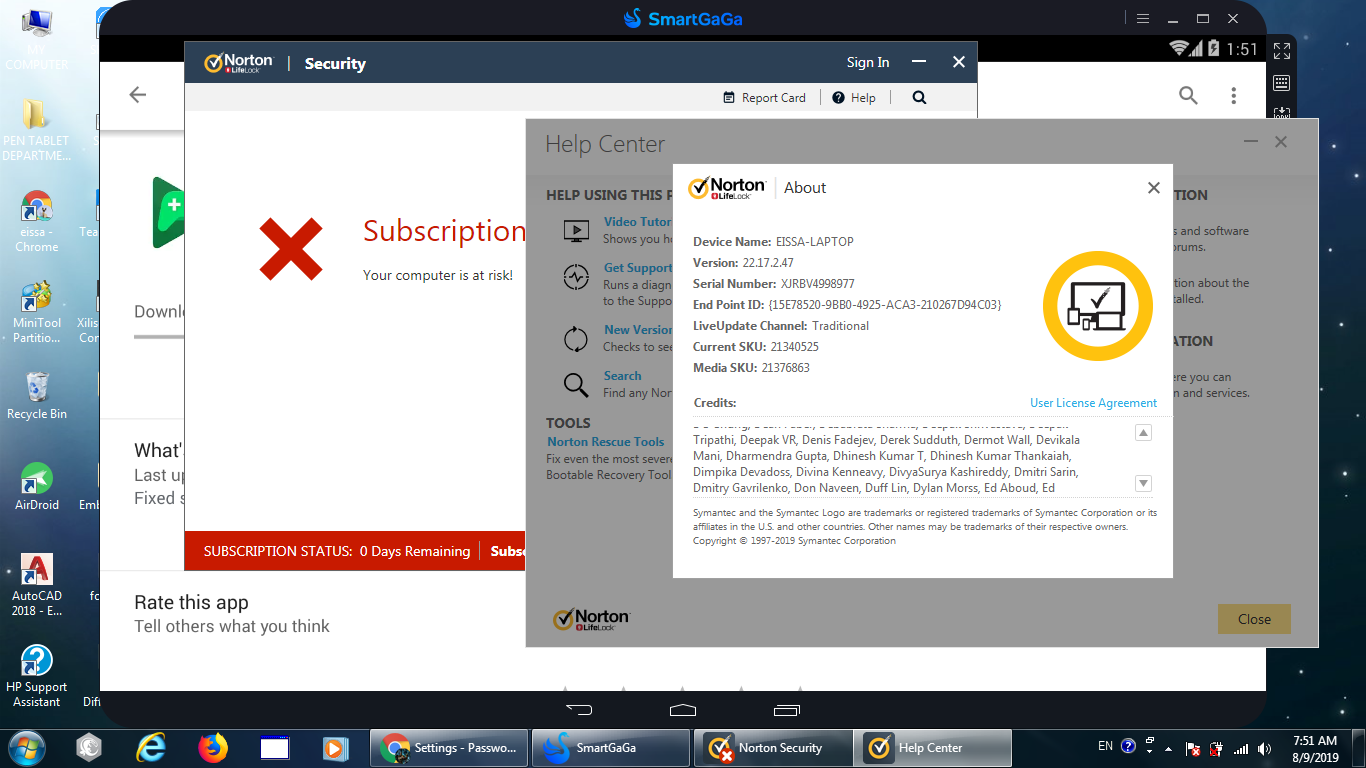Open the Recycle Bin desktop icon

[37, 395]
